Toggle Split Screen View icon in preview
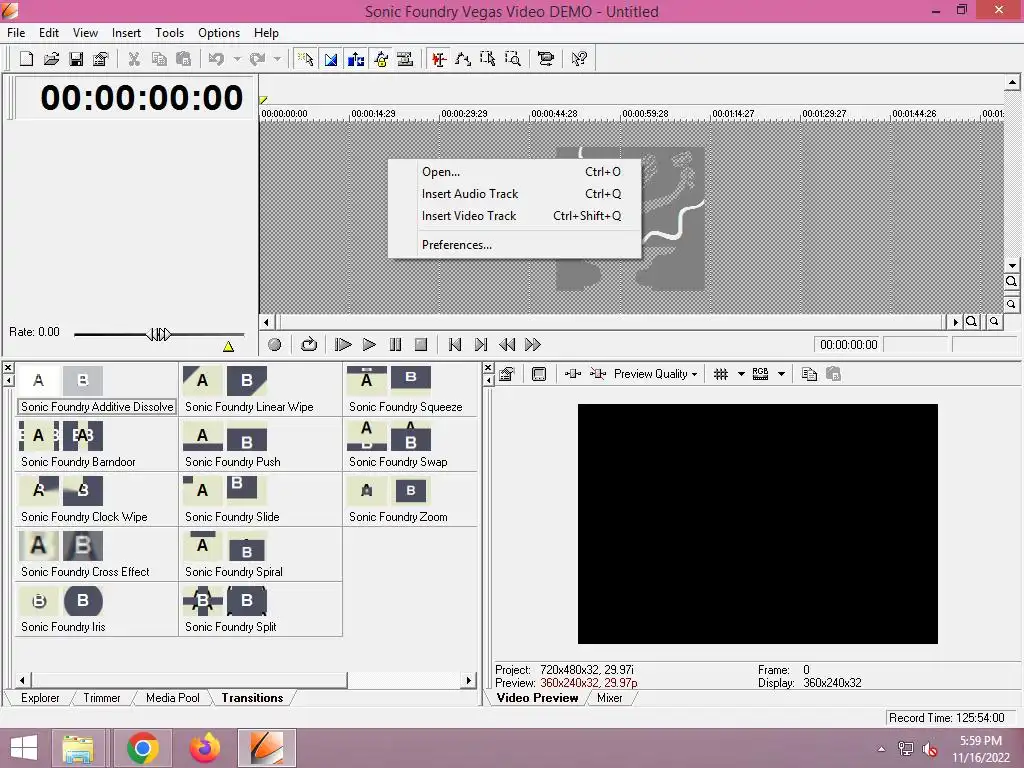Screen dimensions: 1024x768 point(598,374)
